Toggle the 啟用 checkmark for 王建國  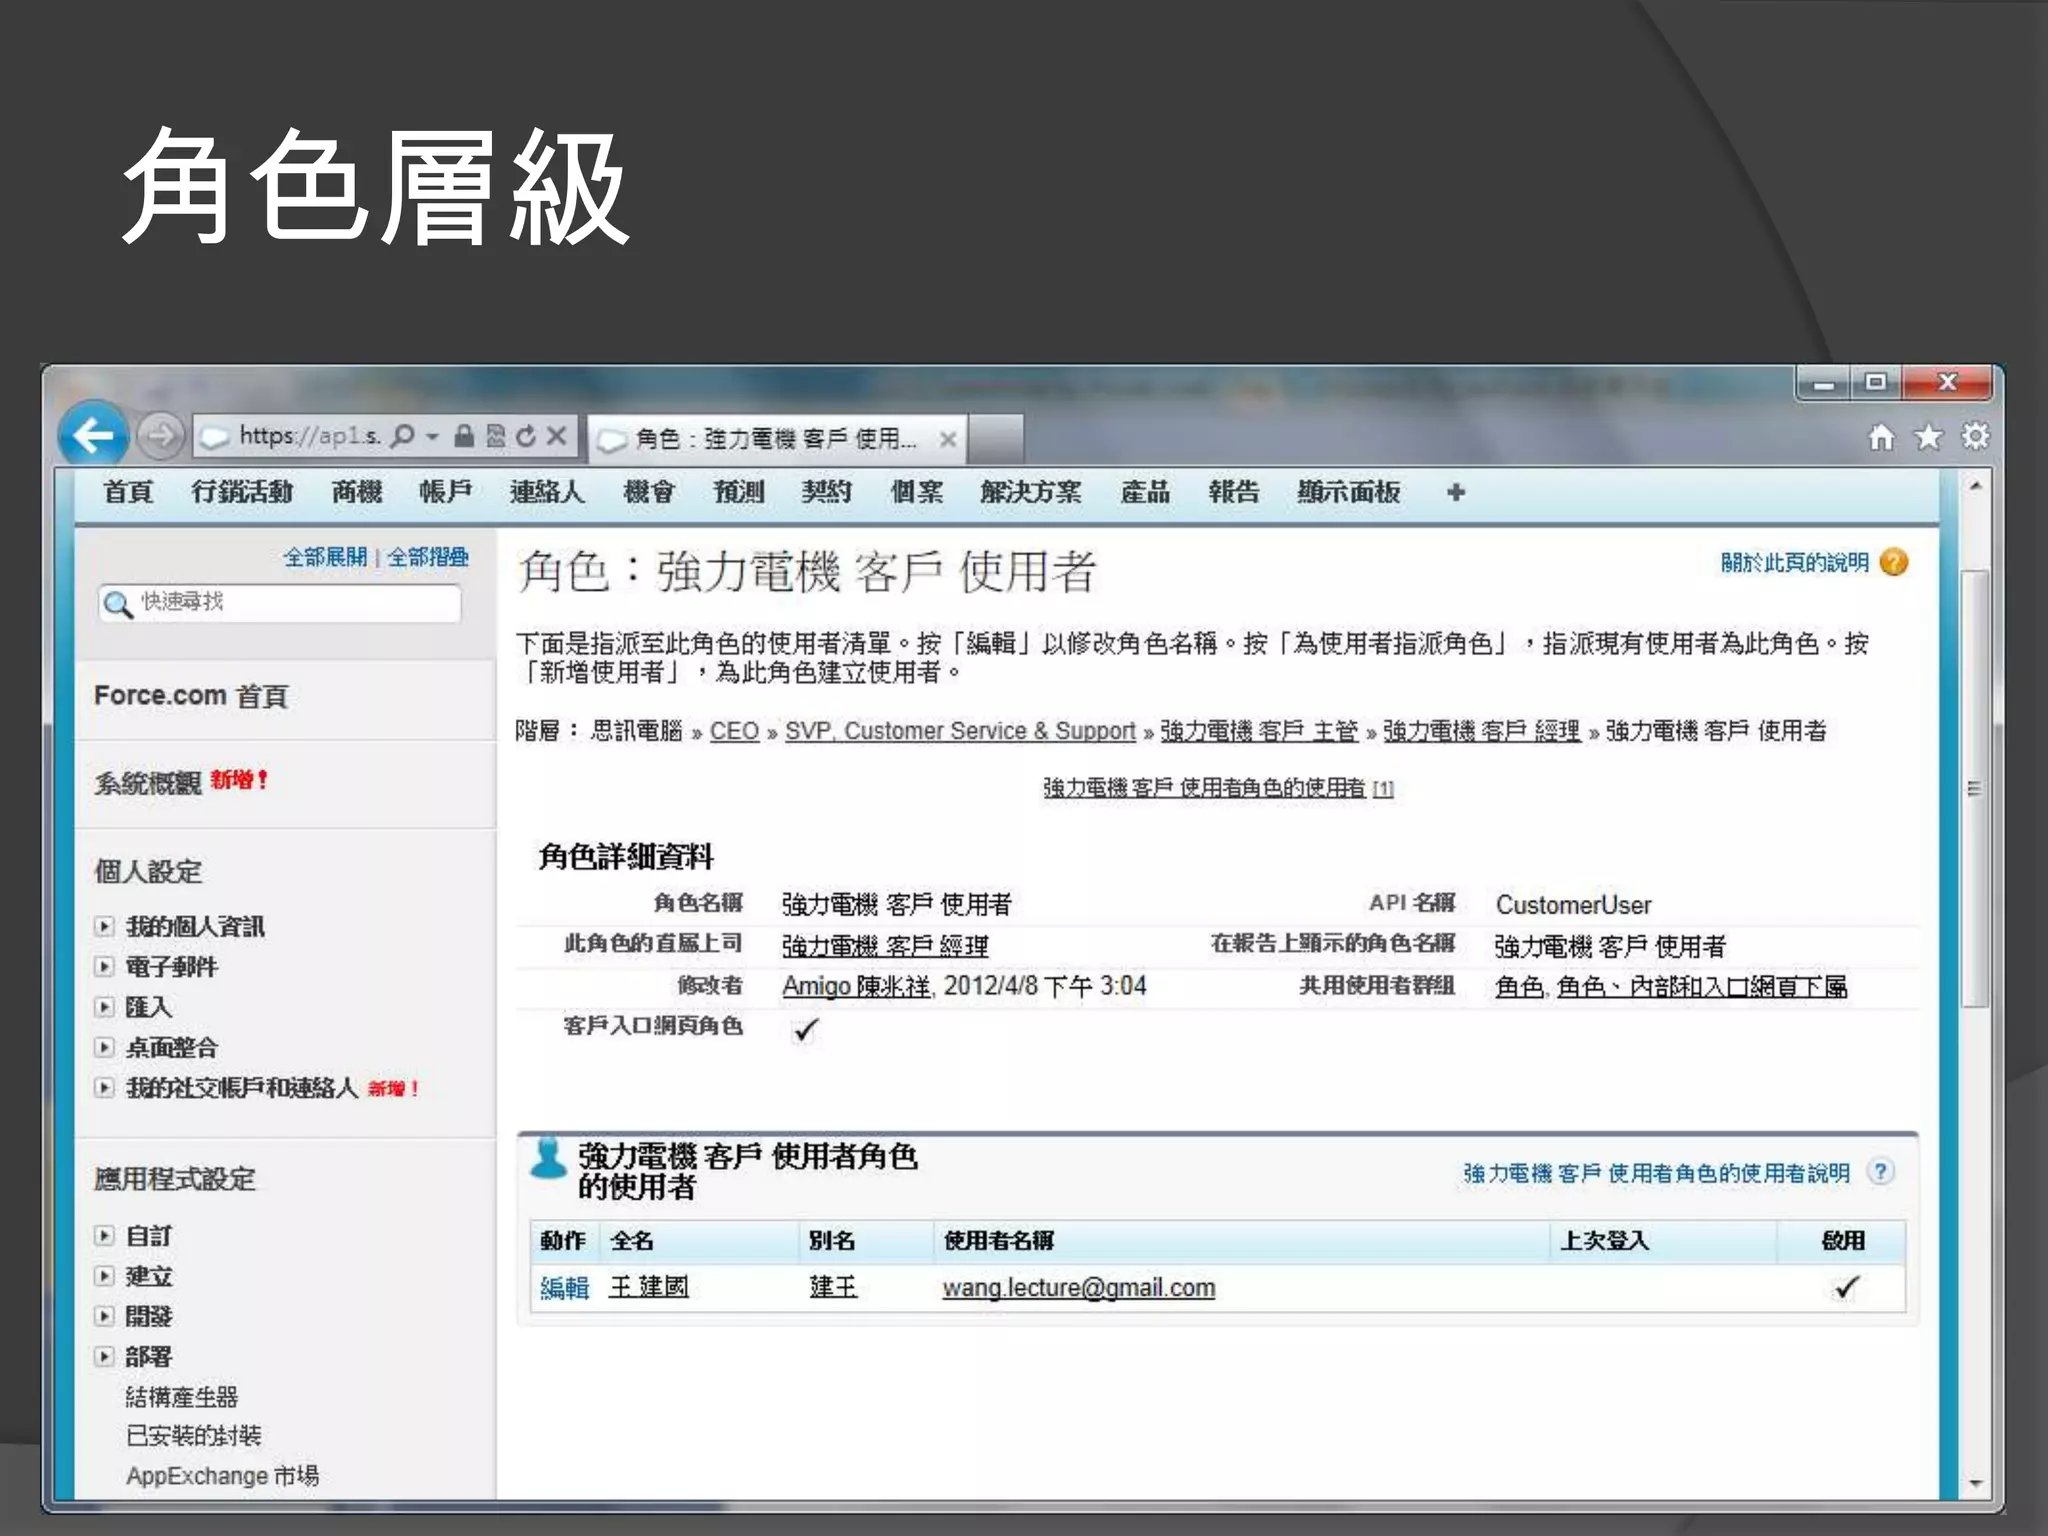[1846, 1287]
